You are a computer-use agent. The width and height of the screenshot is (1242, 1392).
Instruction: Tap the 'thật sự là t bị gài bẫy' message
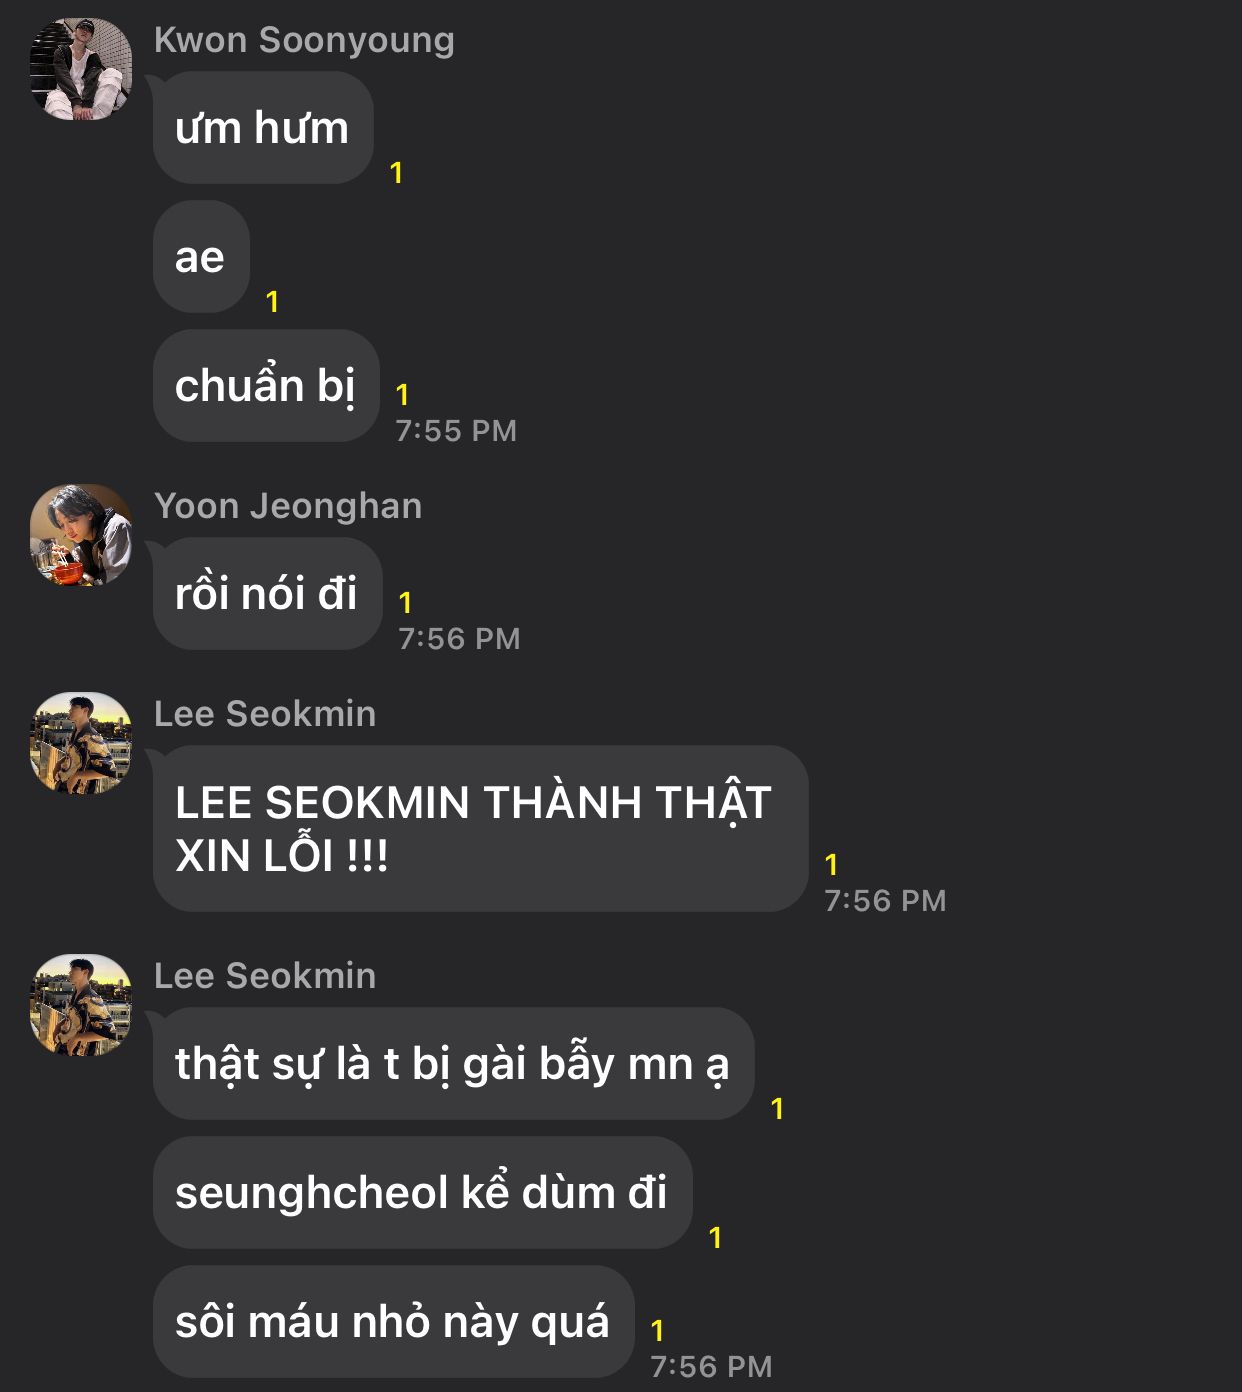pos(453,1063)
